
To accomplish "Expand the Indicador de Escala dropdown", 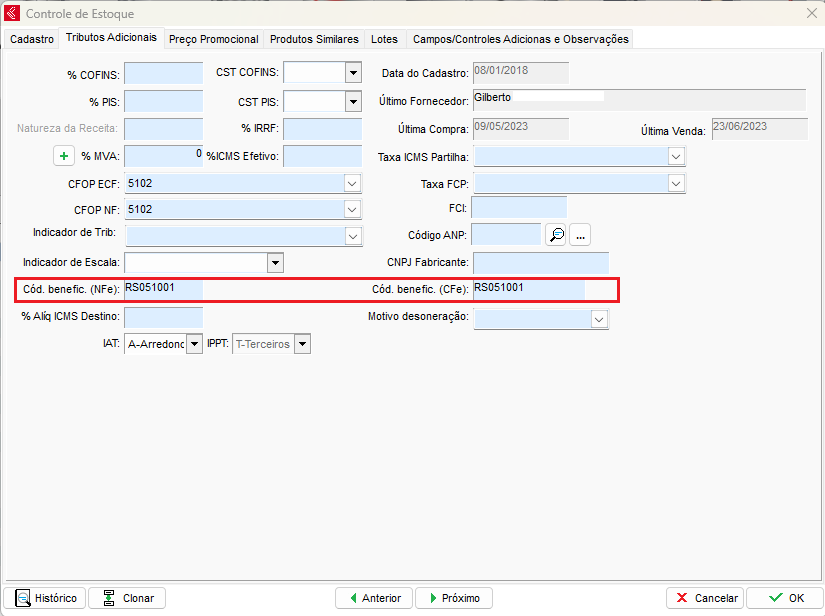I will [x=275, y=262].
